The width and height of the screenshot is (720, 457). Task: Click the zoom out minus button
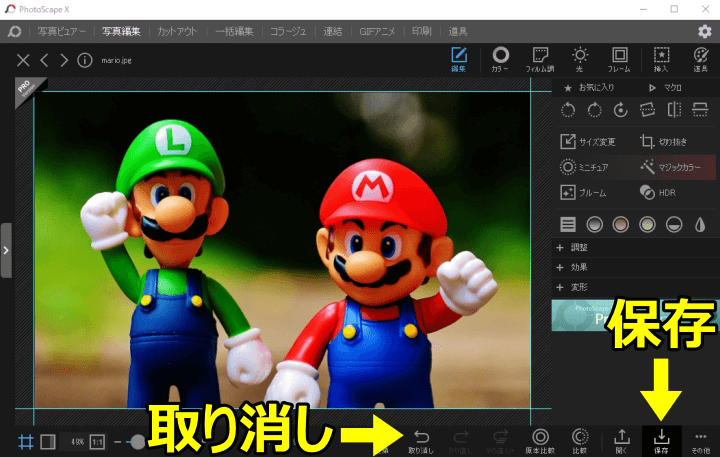tap(118, 442)
